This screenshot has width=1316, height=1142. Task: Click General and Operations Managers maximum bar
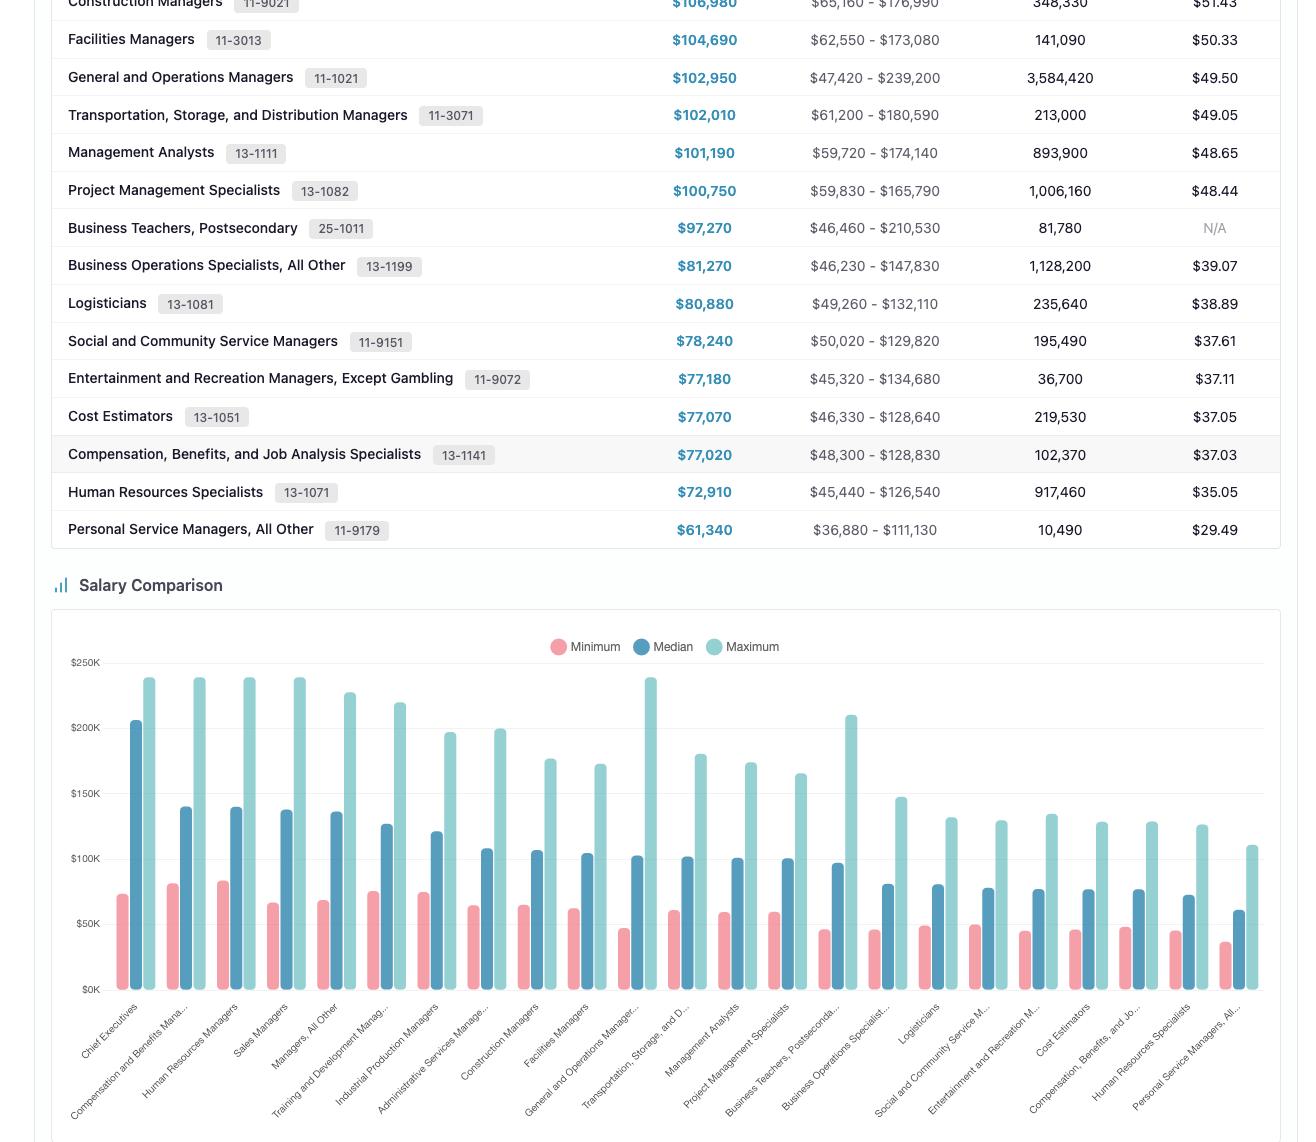click(651, 833)
